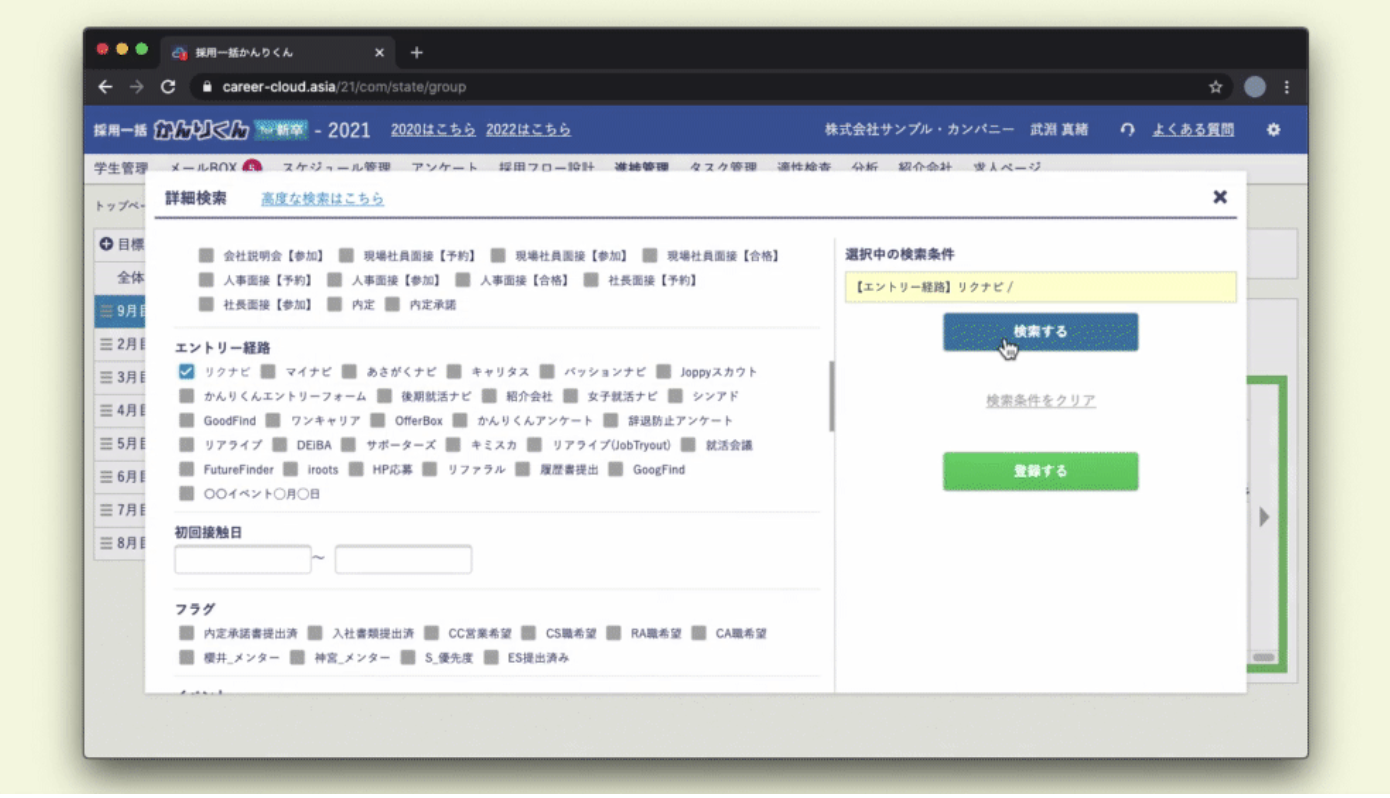1390x798 pixels.
Task: Check the 紹介会社 checkbox
Action: click(489, 396)
